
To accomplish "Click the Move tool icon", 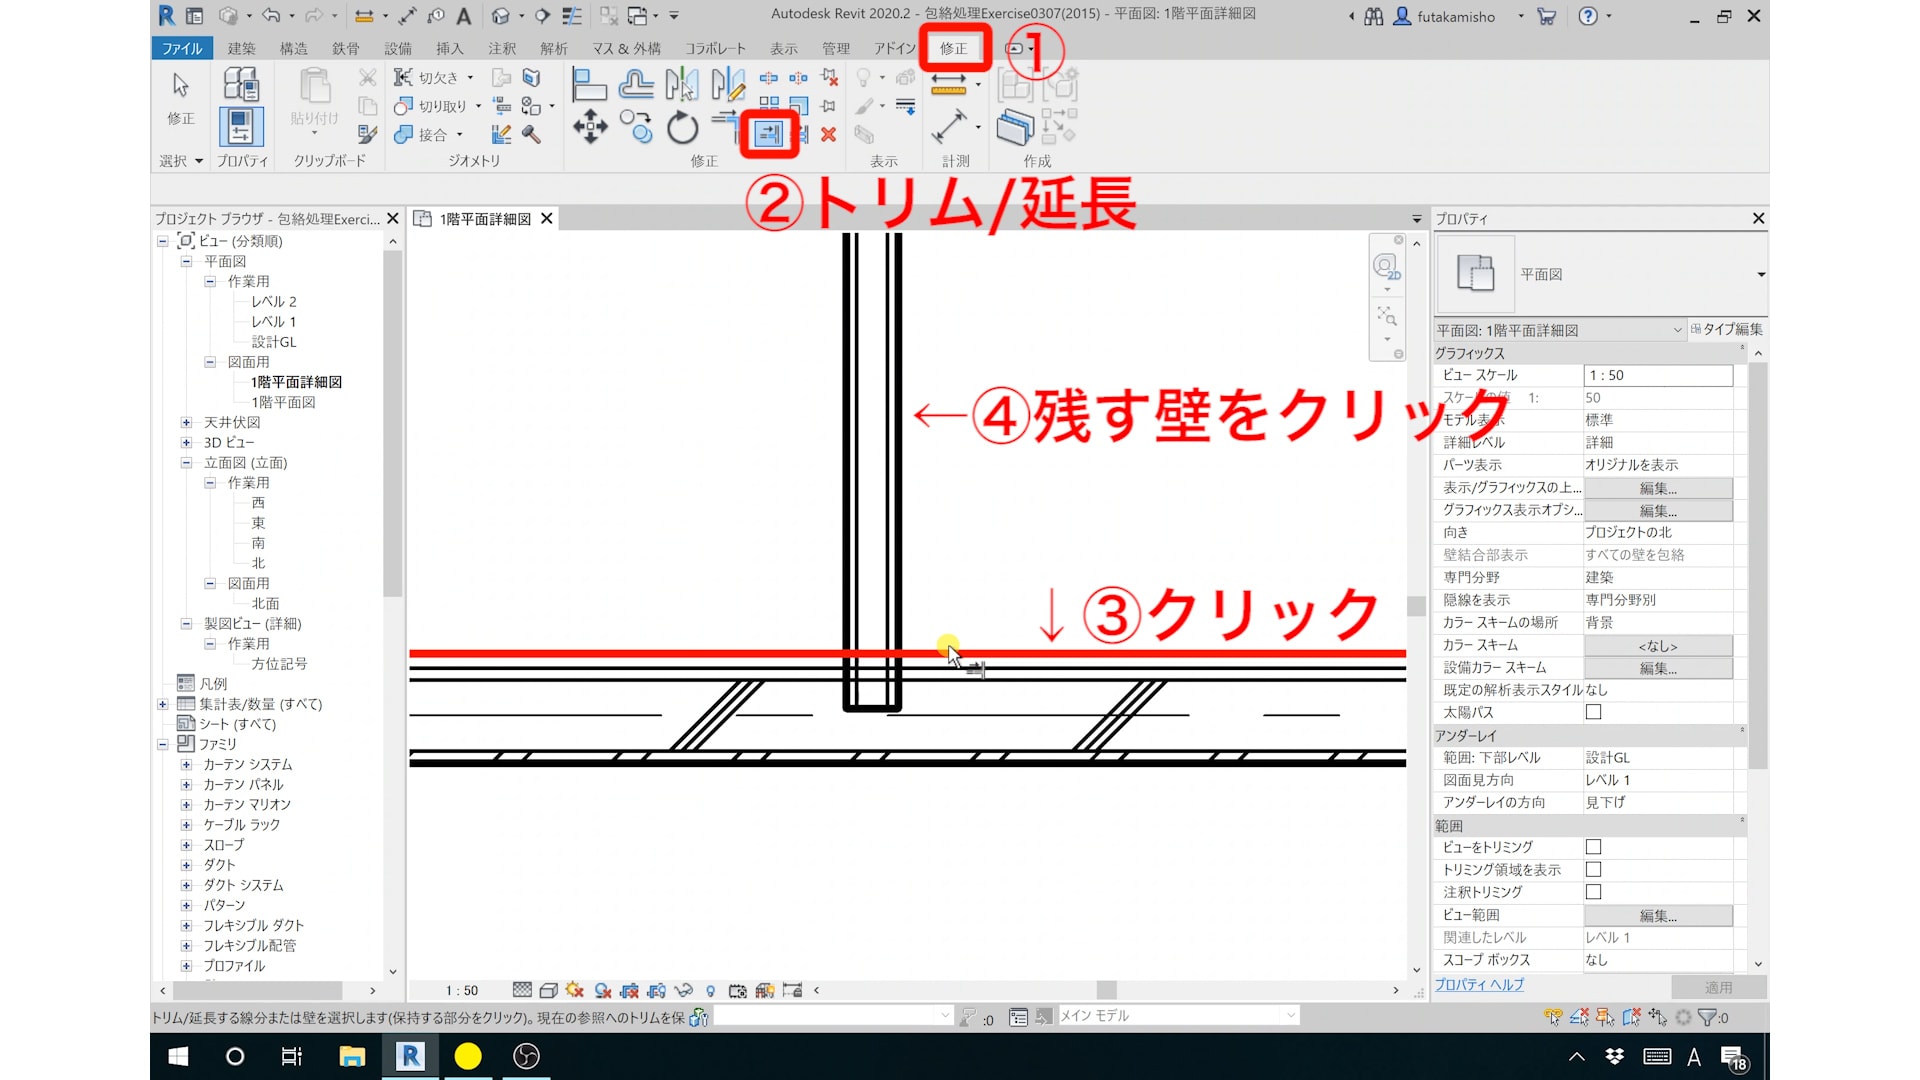I will tap(590, 128).
